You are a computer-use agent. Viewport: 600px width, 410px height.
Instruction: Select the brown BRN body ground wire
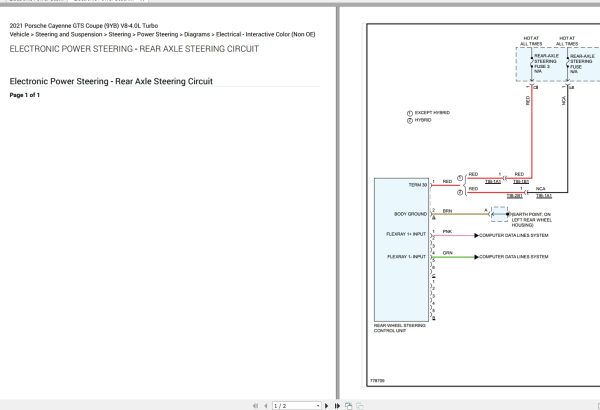click(x=460, y=214)
